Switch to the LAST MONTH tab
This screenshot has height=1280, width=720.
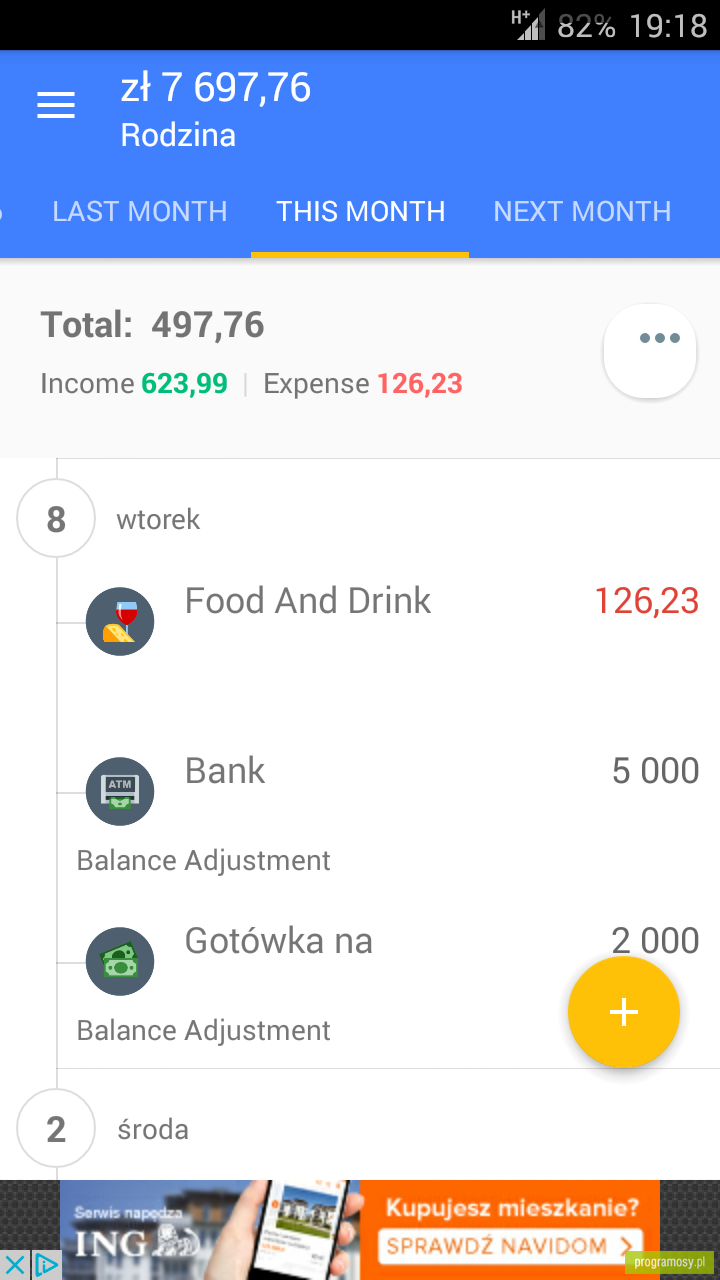140,212
